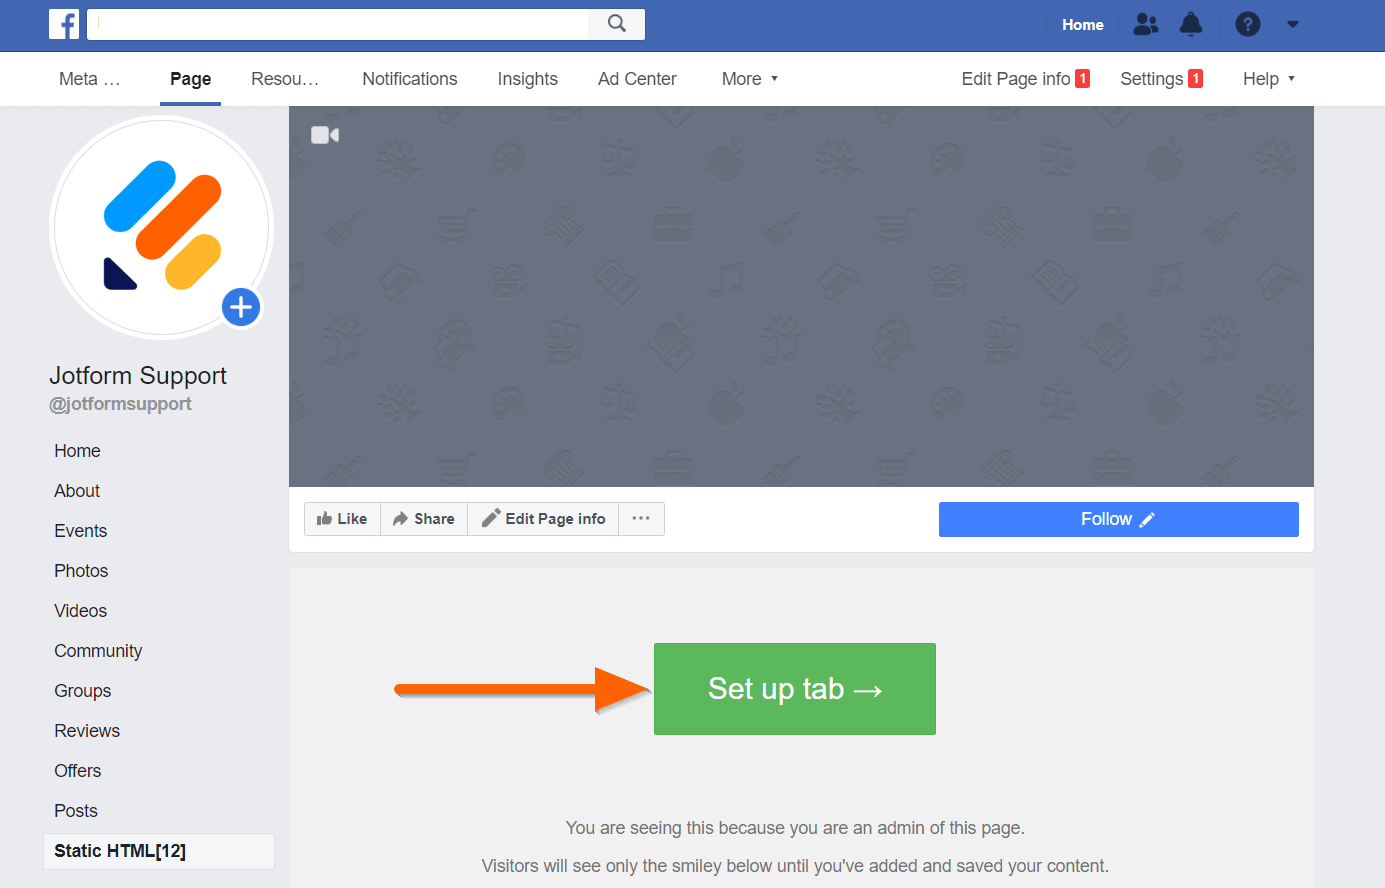
Task: Select the Page tab
Action: [190, 79]
